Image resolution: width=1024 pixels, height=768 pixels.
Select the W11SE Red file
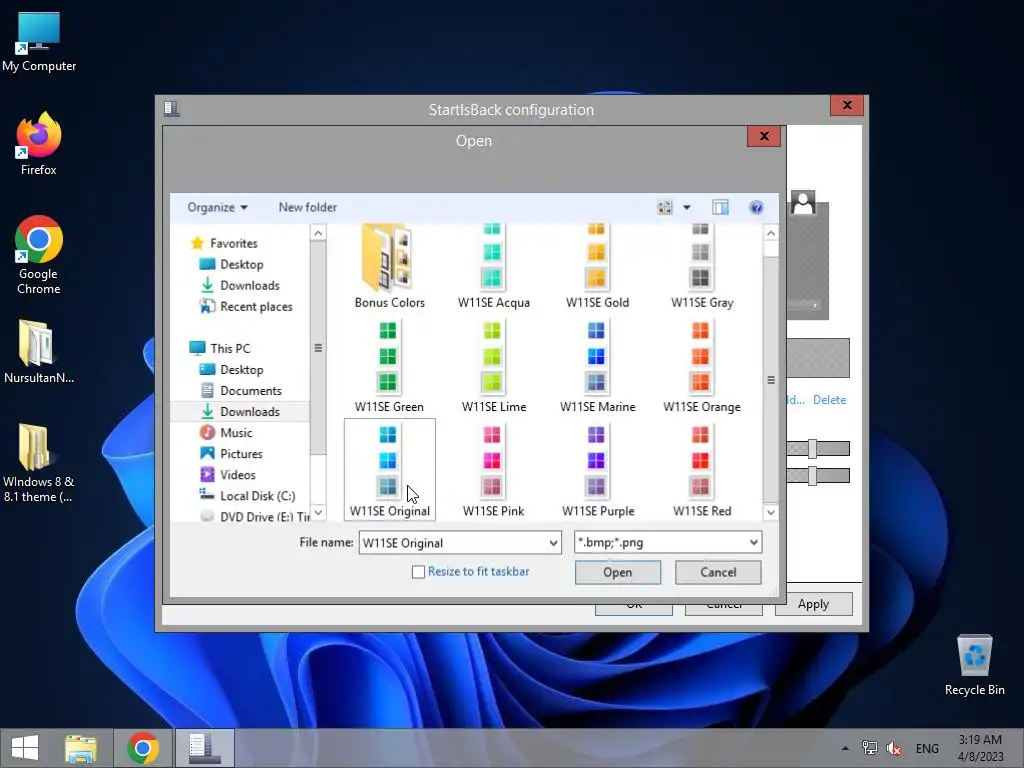(702, 470)
